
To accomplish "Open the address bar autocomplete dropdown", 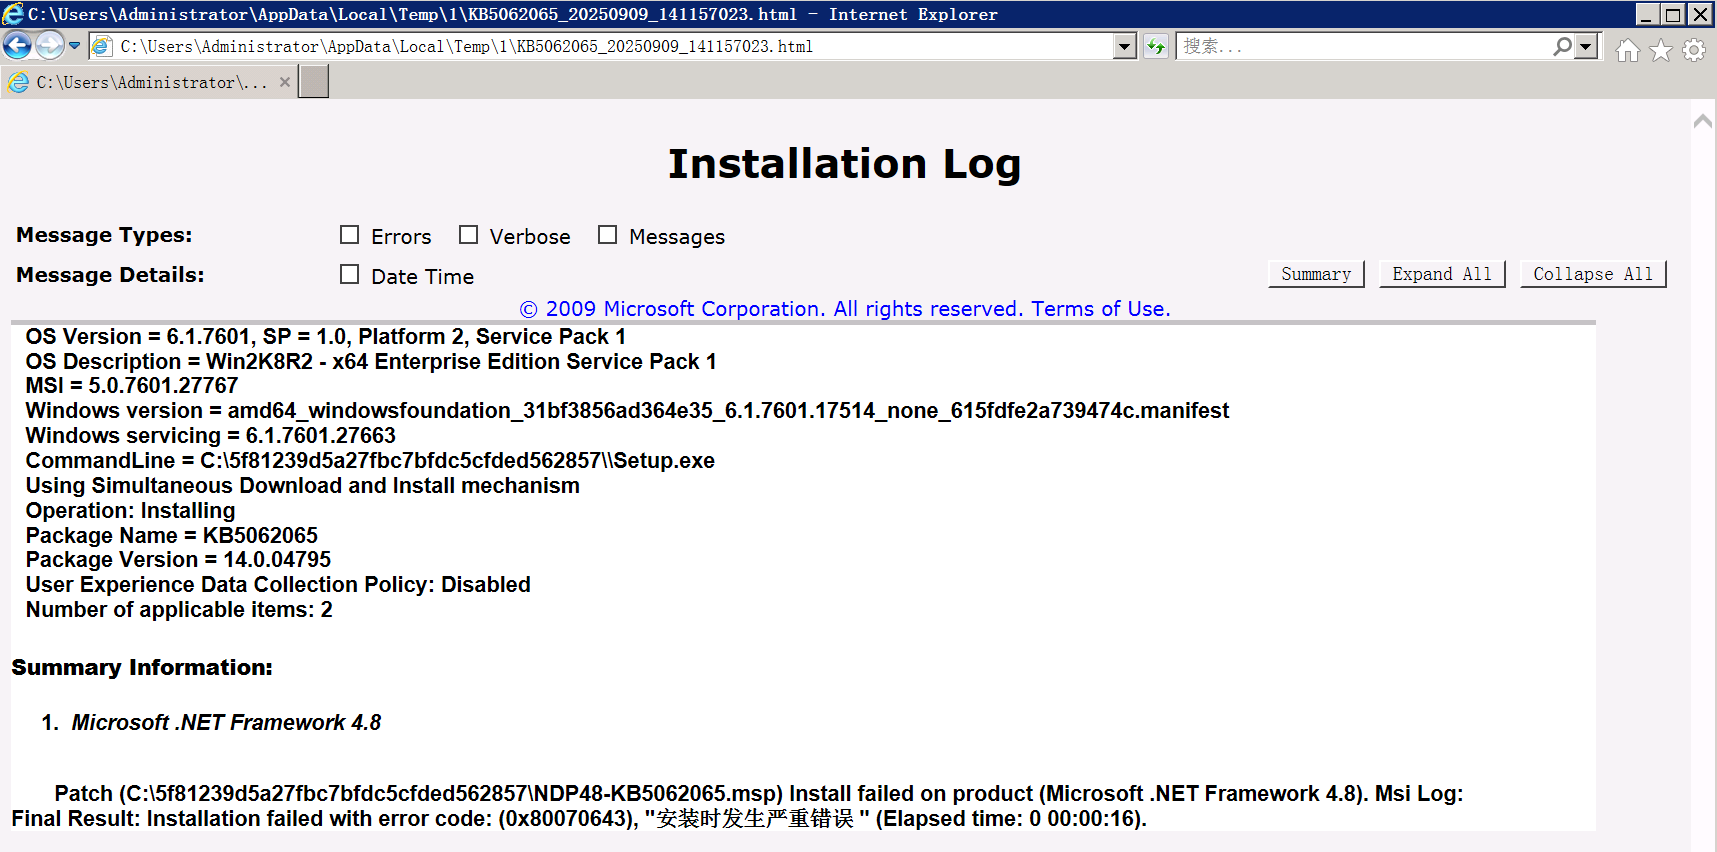I will 1124,46.
